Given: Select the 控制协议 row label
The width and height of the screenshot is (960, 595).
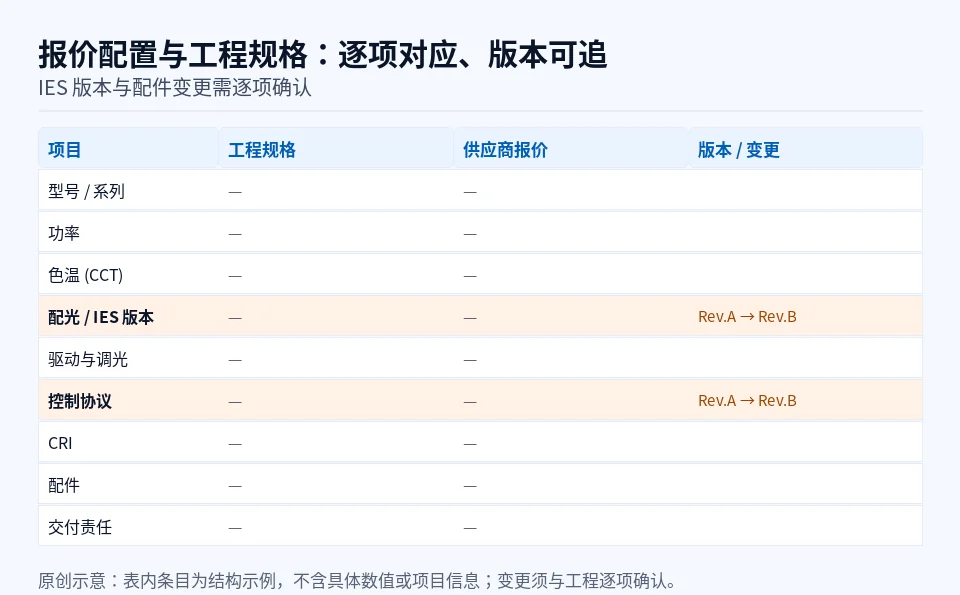Looking at the screenshot, I should (80, 401).
